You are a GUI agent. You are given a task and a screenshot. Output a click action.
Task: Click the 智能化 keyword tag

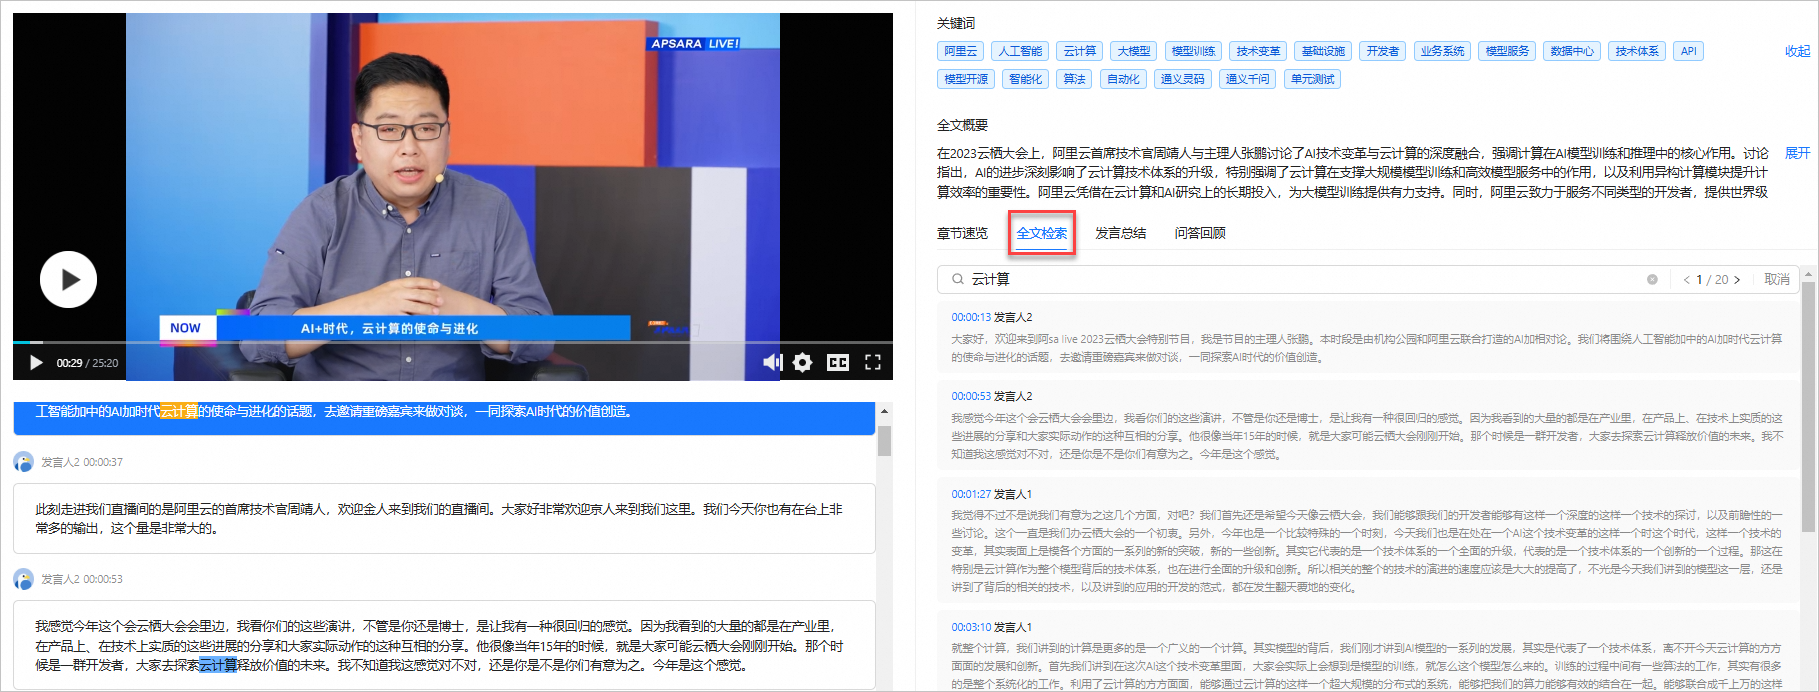point(1025,79)
